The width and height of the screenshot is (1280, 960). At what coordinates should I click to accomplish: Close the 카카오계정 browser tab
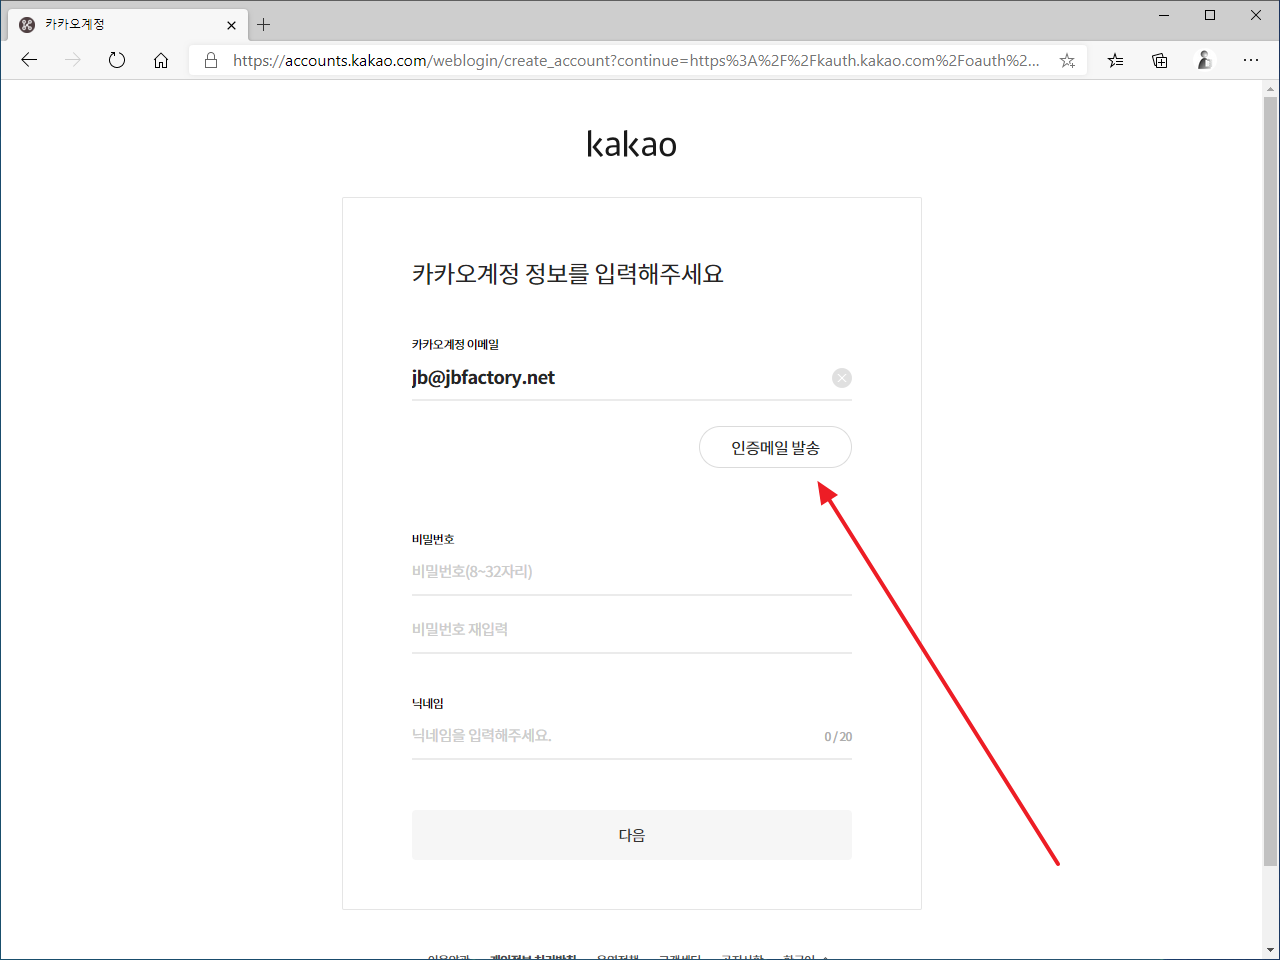pyautogui.click(x=231, y=25)
